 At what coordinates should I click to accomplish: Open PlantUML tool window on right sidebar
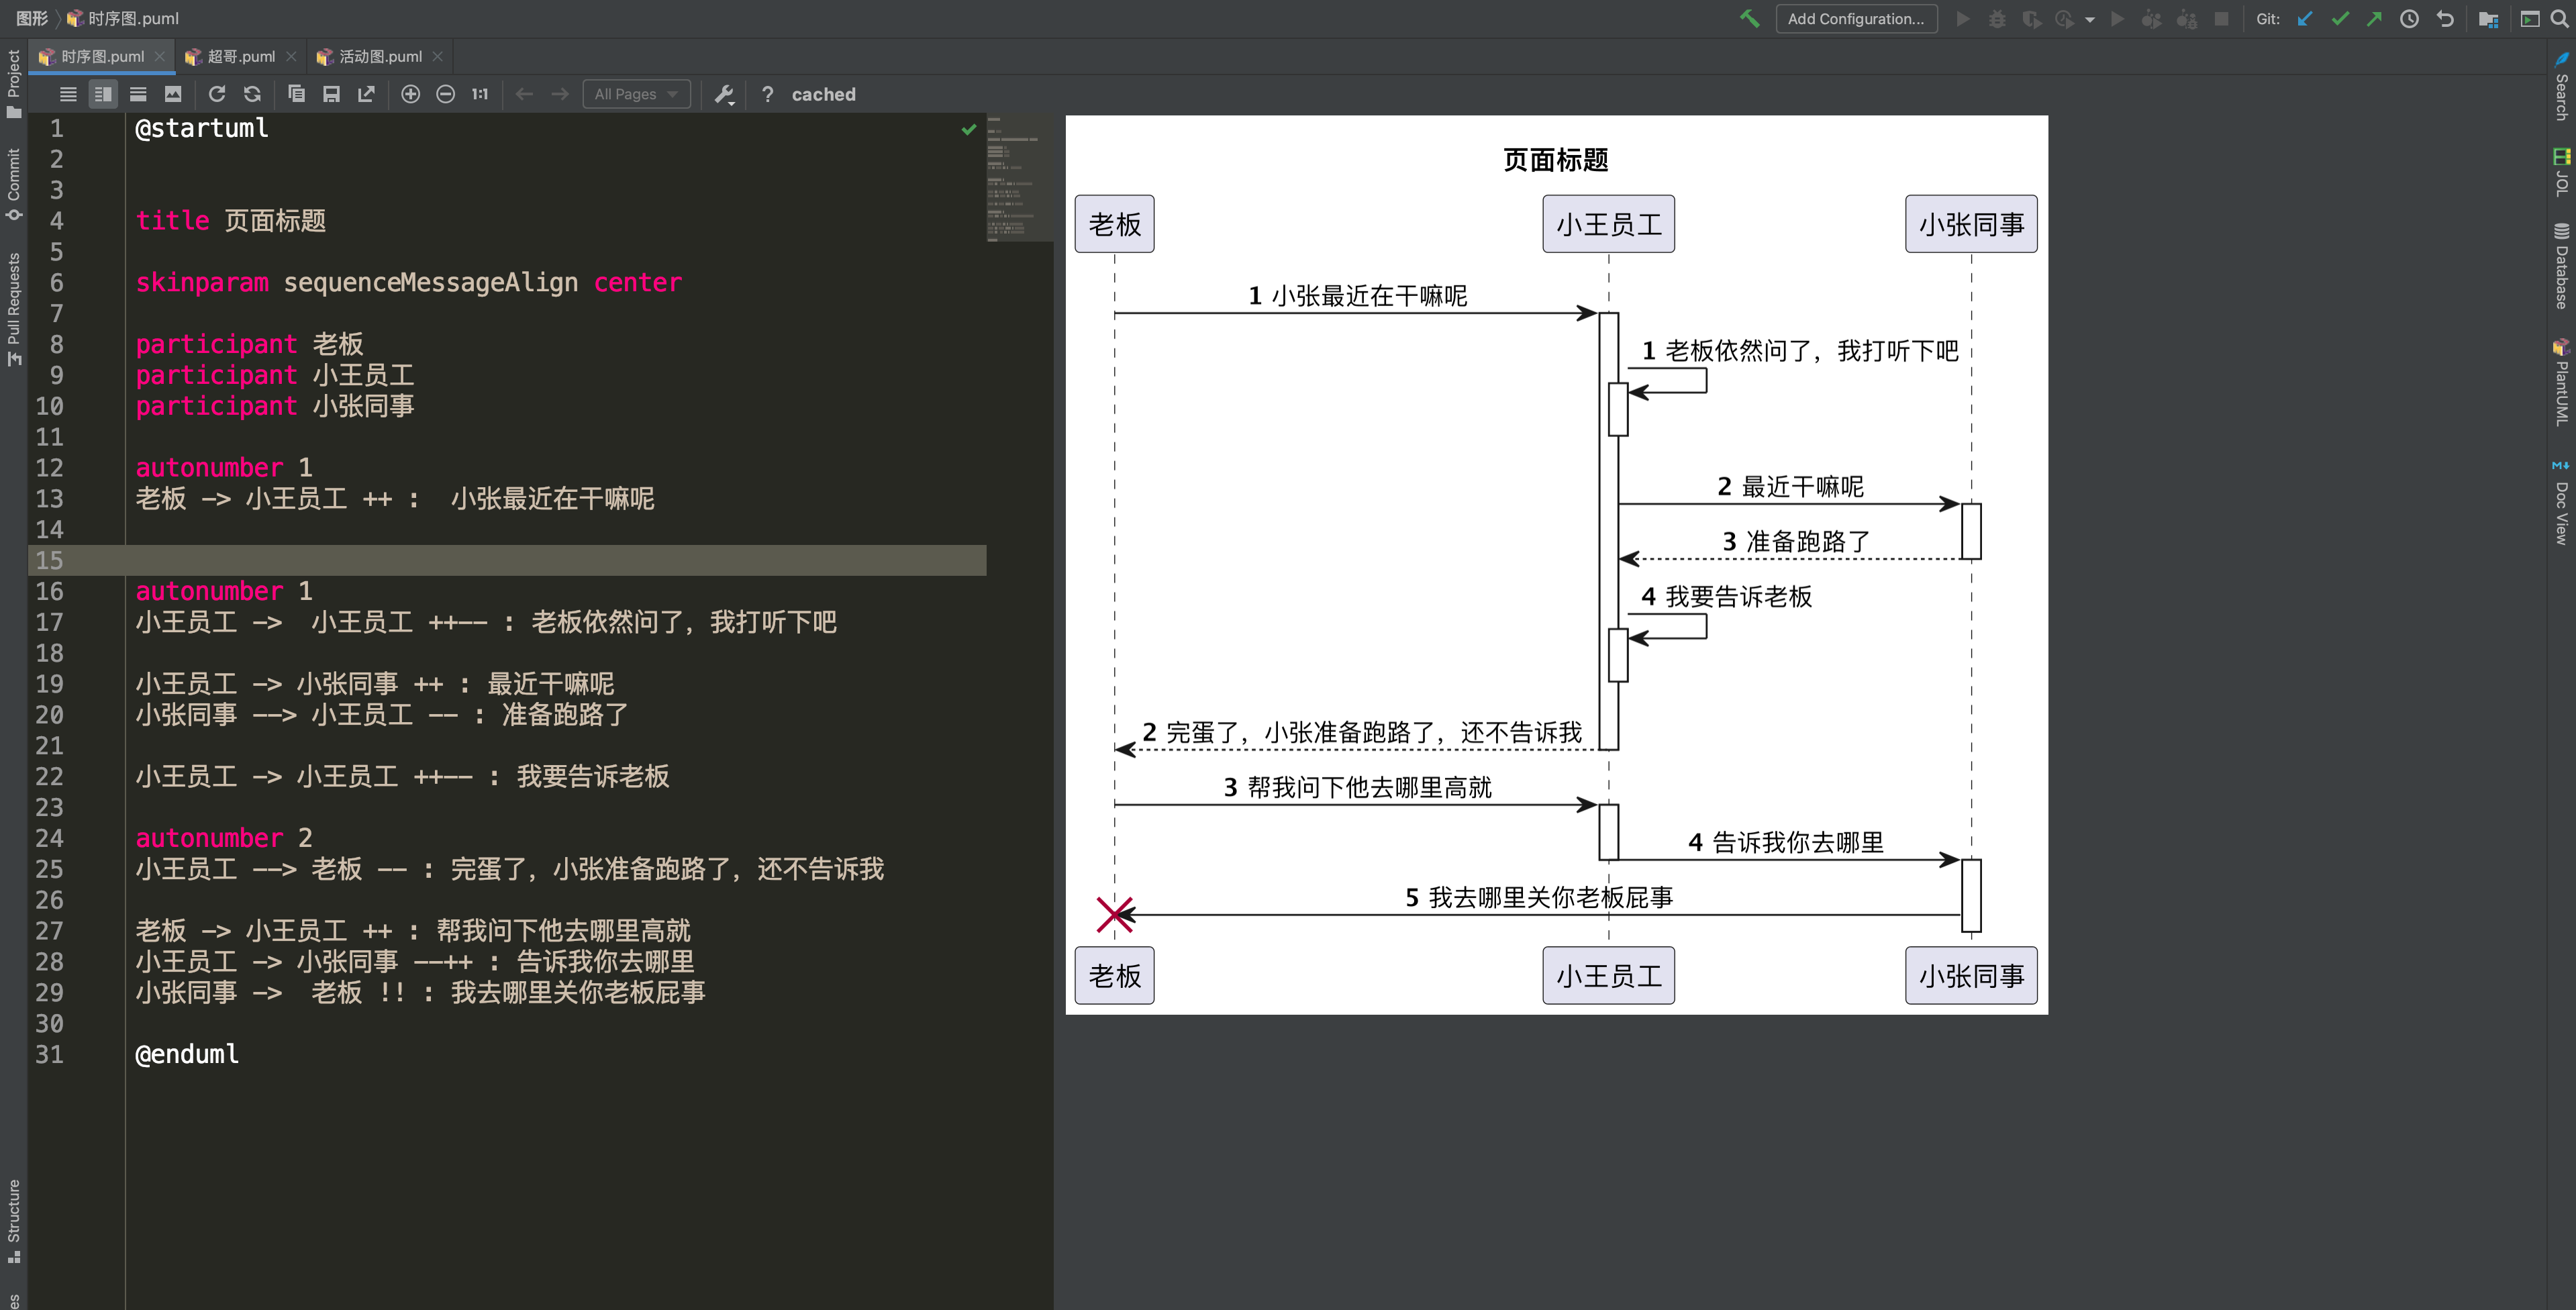[2561, 384]
